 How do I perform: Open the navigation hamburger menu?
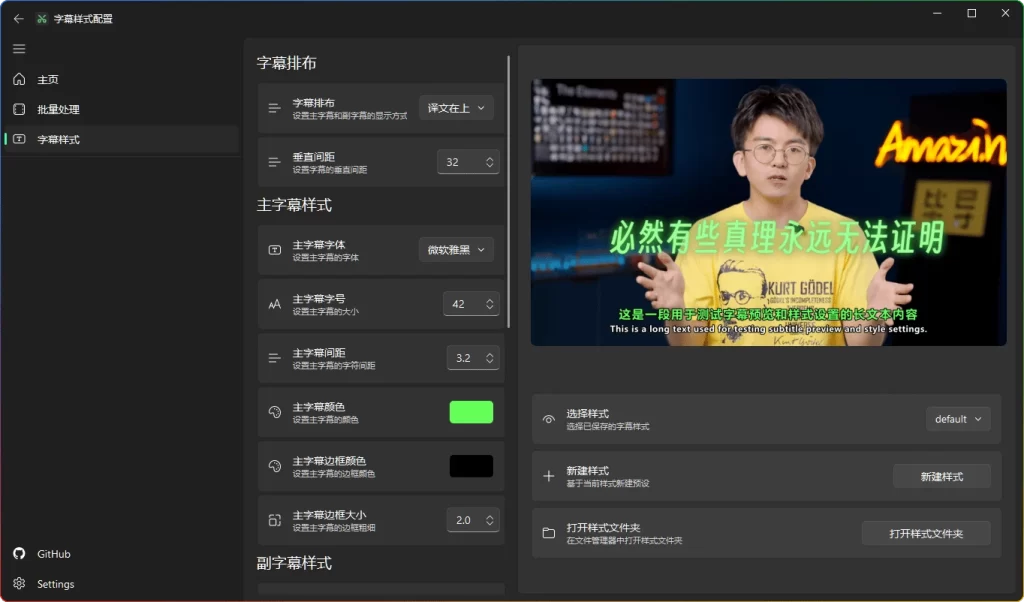tap(18, 48)
